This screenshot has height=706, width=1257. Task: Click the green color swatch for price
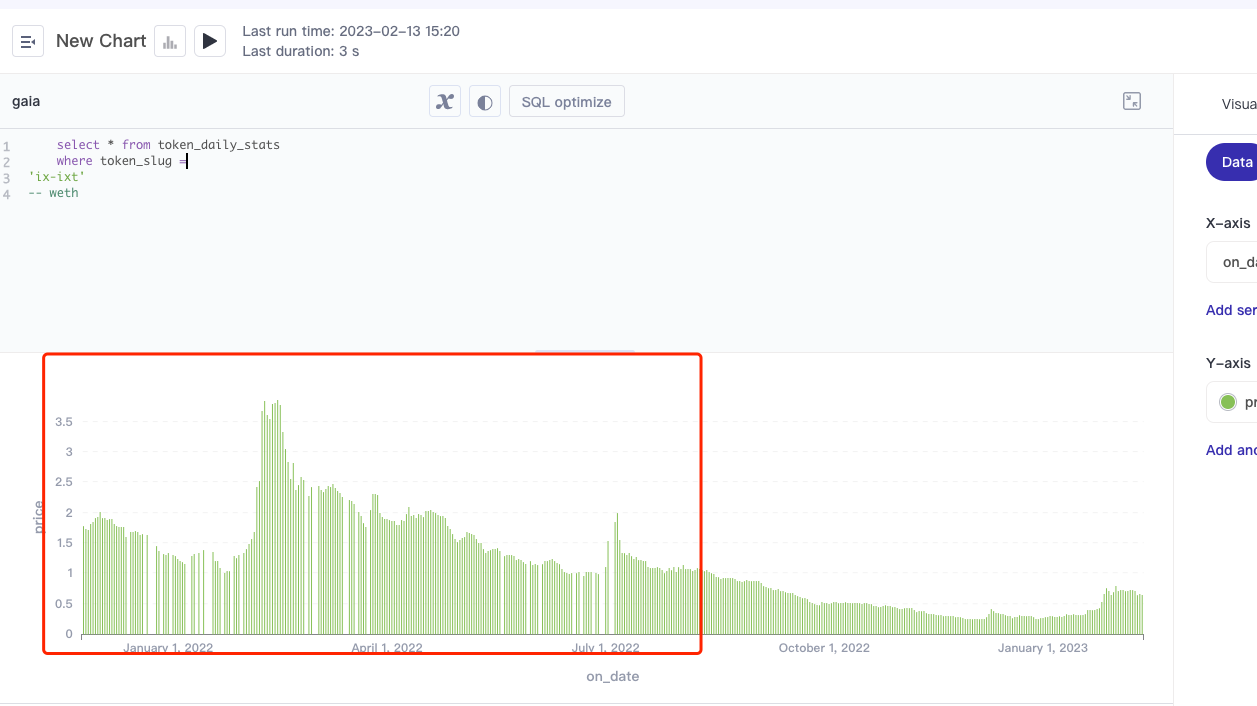1227,401
